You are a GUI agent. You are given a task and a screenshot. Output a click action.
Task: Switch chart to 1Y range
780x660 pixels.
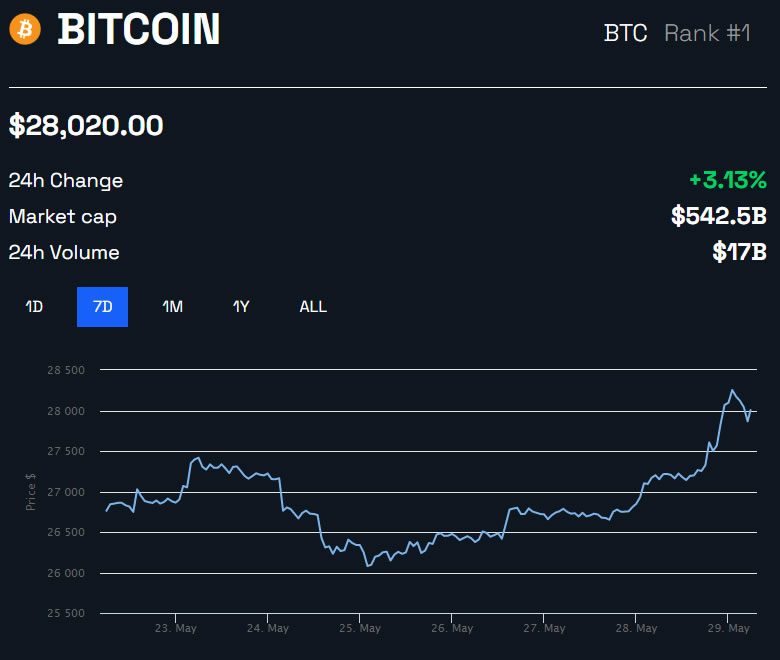click(241, 307)
